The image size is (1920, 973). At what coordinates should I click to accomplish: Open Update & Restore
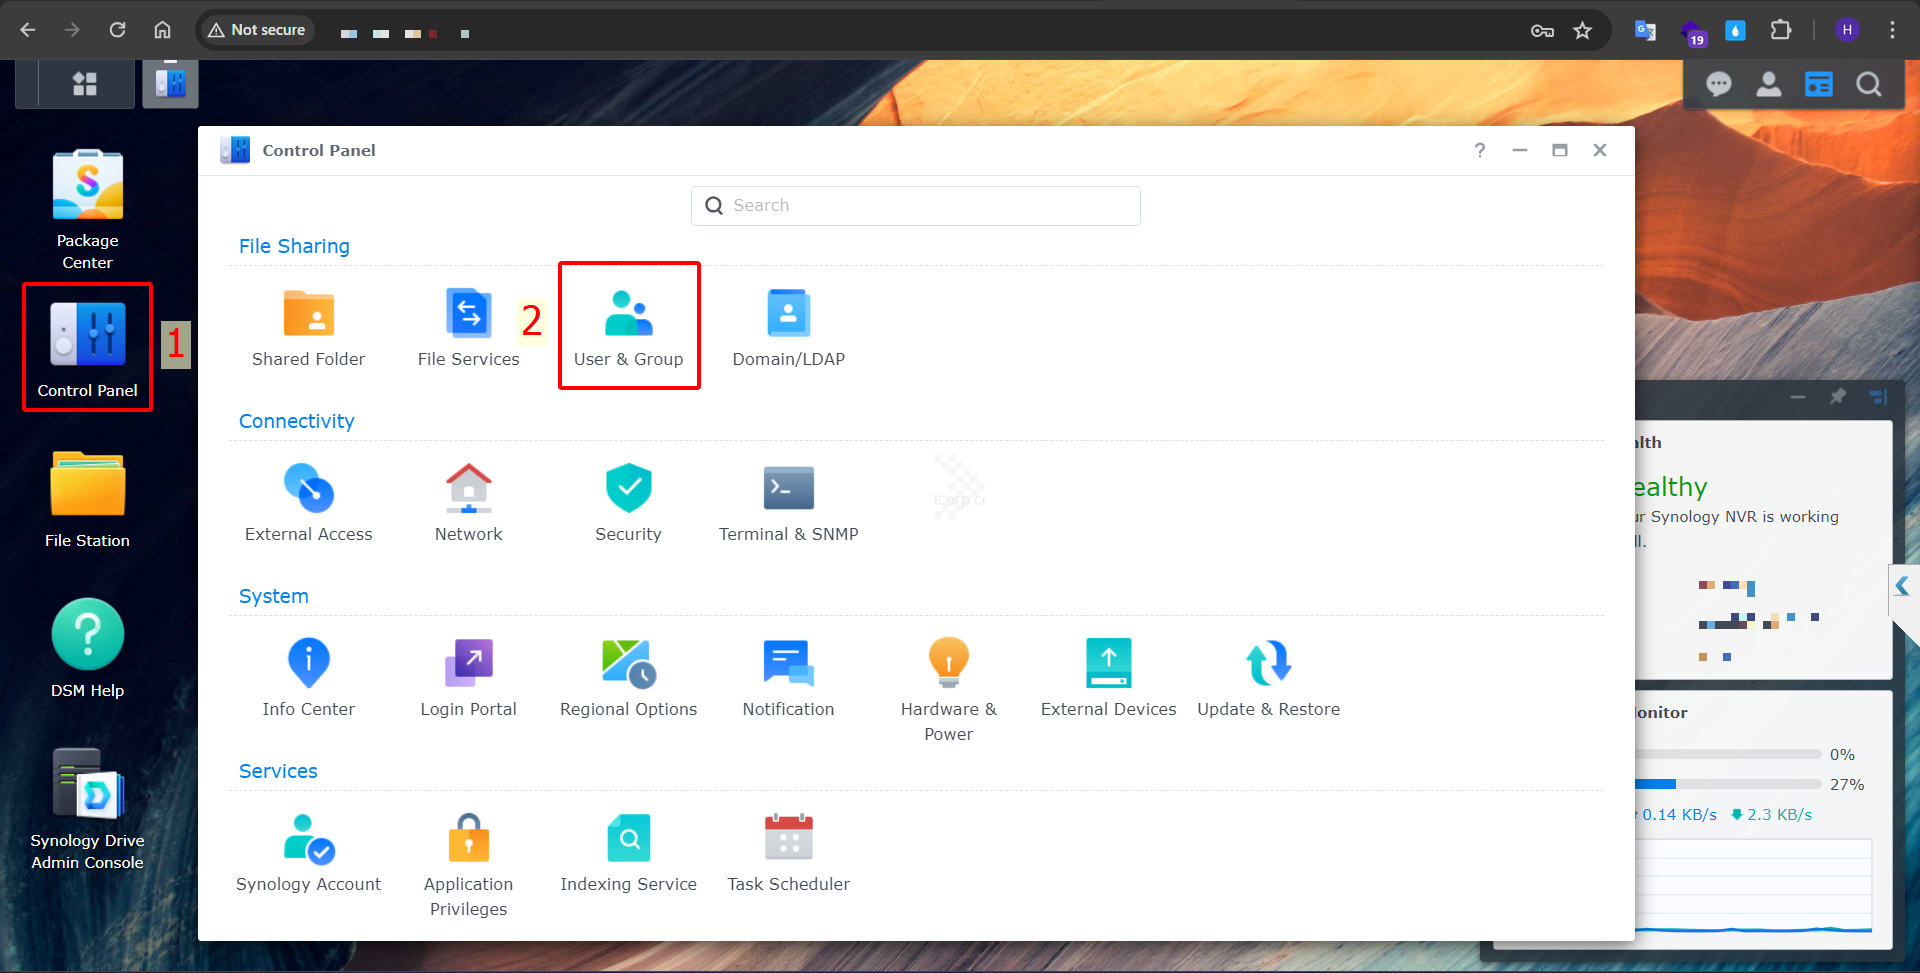click(1268, 676)
